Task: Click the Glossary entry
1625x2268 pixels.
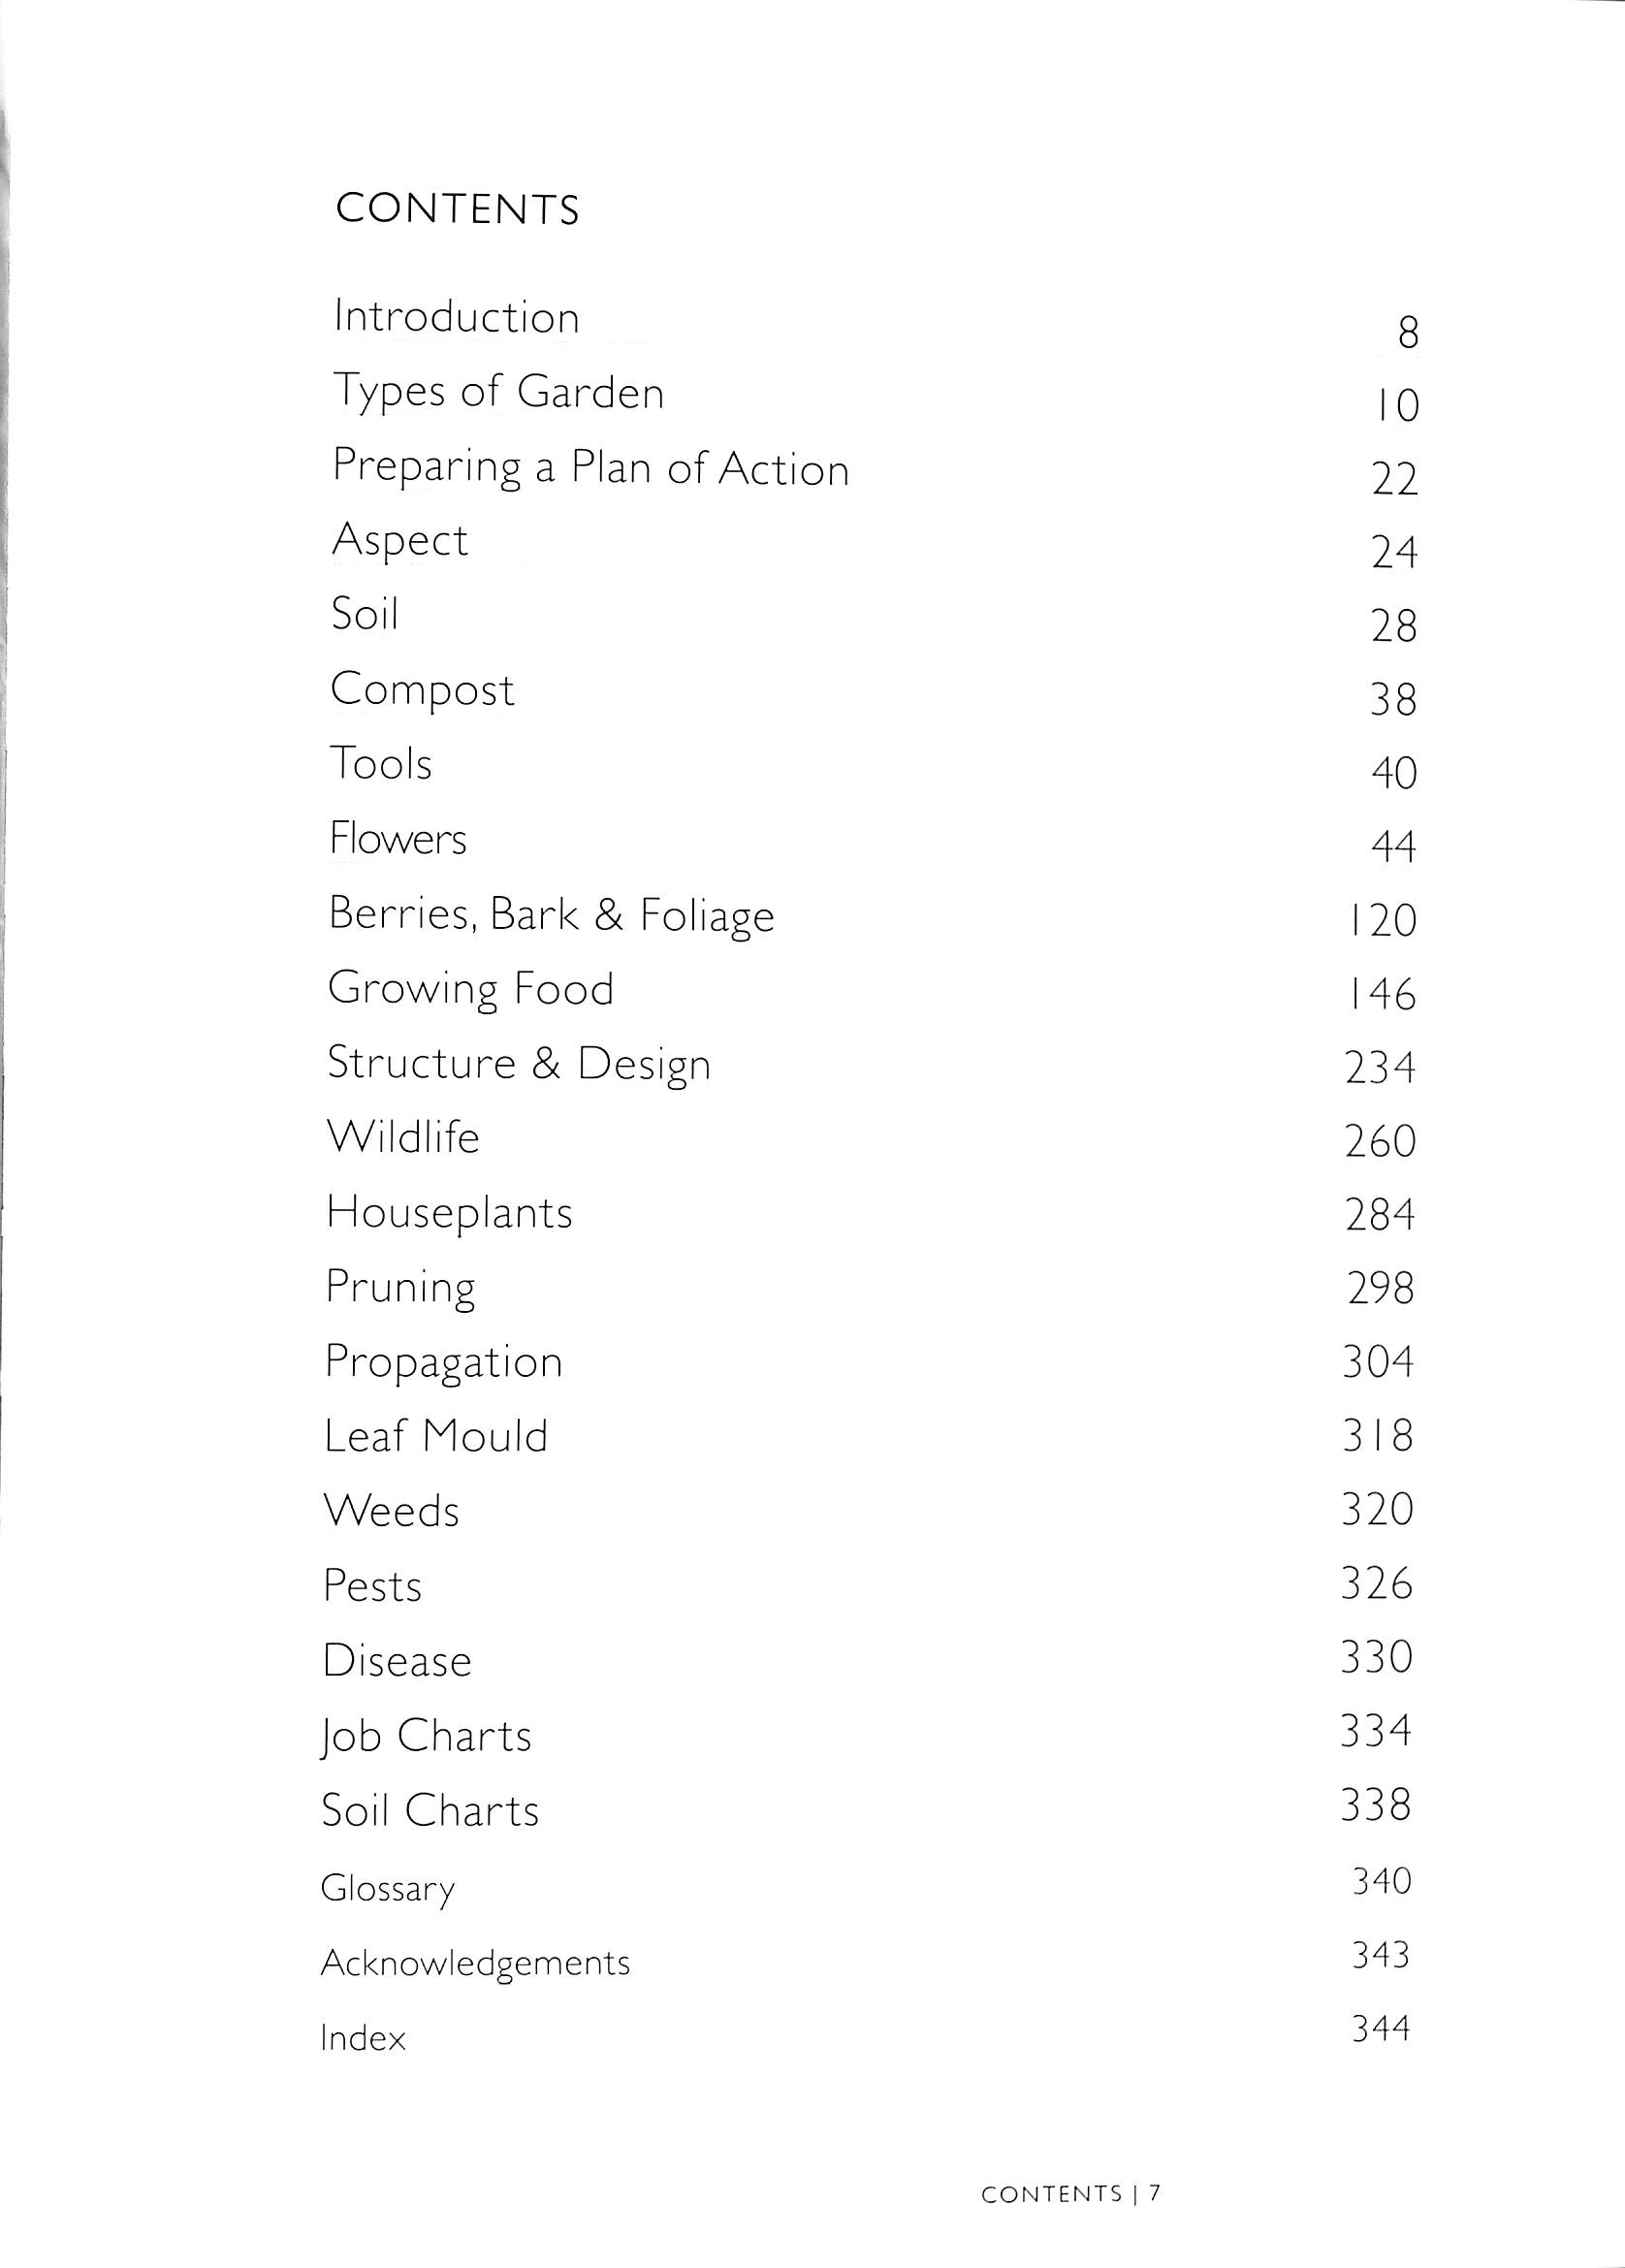Action: (x=388, y=1889)
